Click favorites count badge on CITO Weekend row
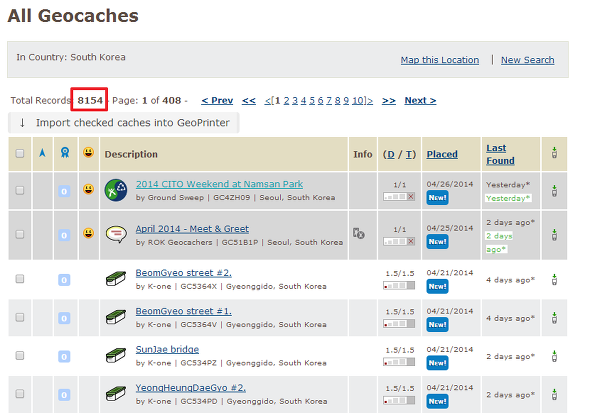Viewport: 590px width, 420px height. 64,192
